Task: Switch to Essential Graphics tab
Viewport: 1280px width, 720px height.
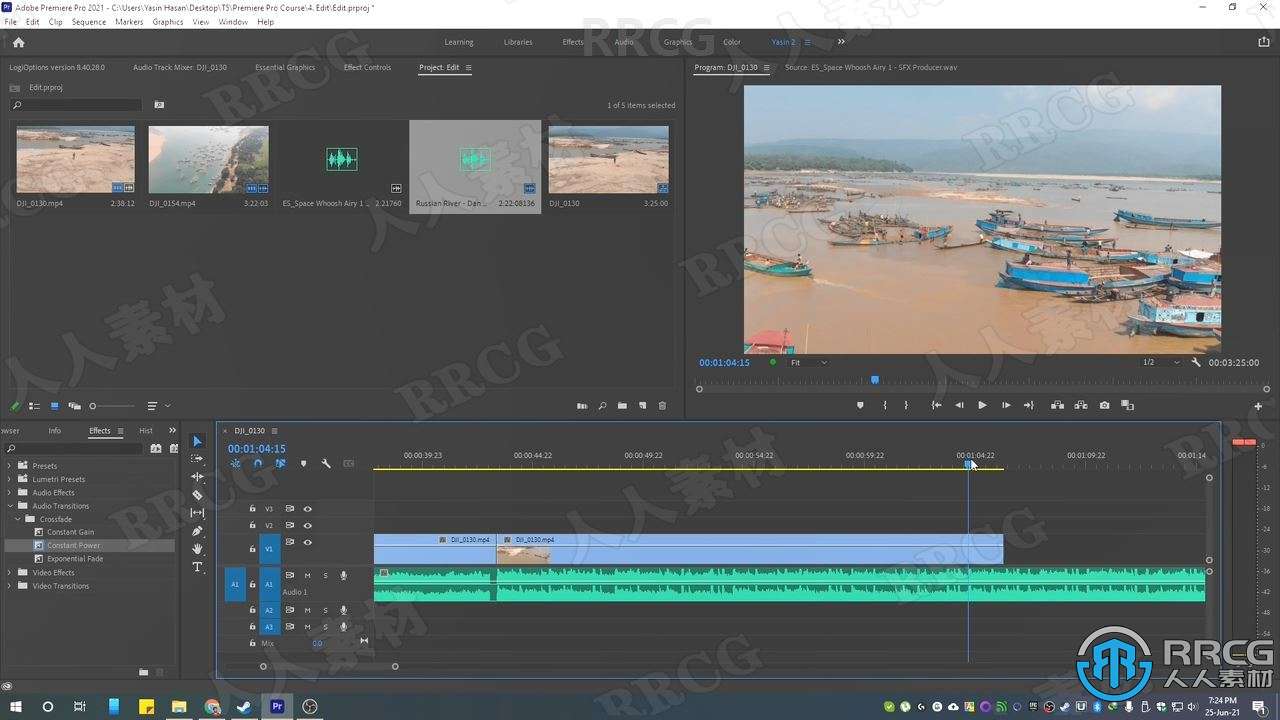Action: (x=285, y=67)
